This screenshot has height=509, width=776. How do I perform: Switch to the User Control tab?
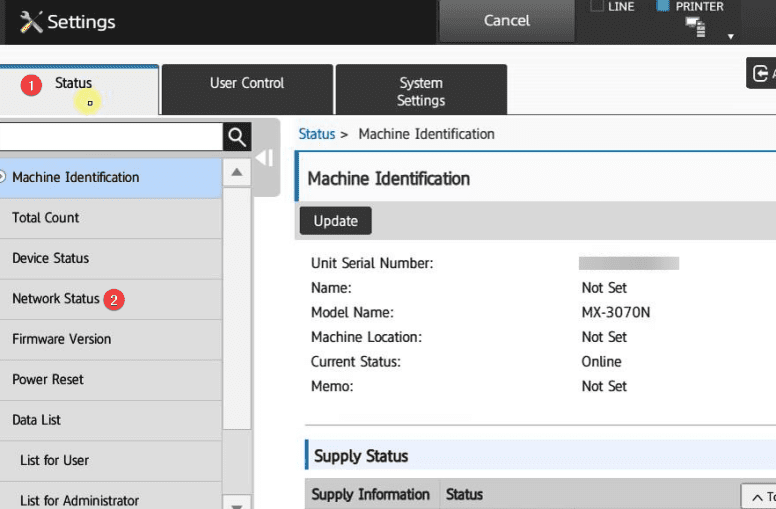(247, 90)
